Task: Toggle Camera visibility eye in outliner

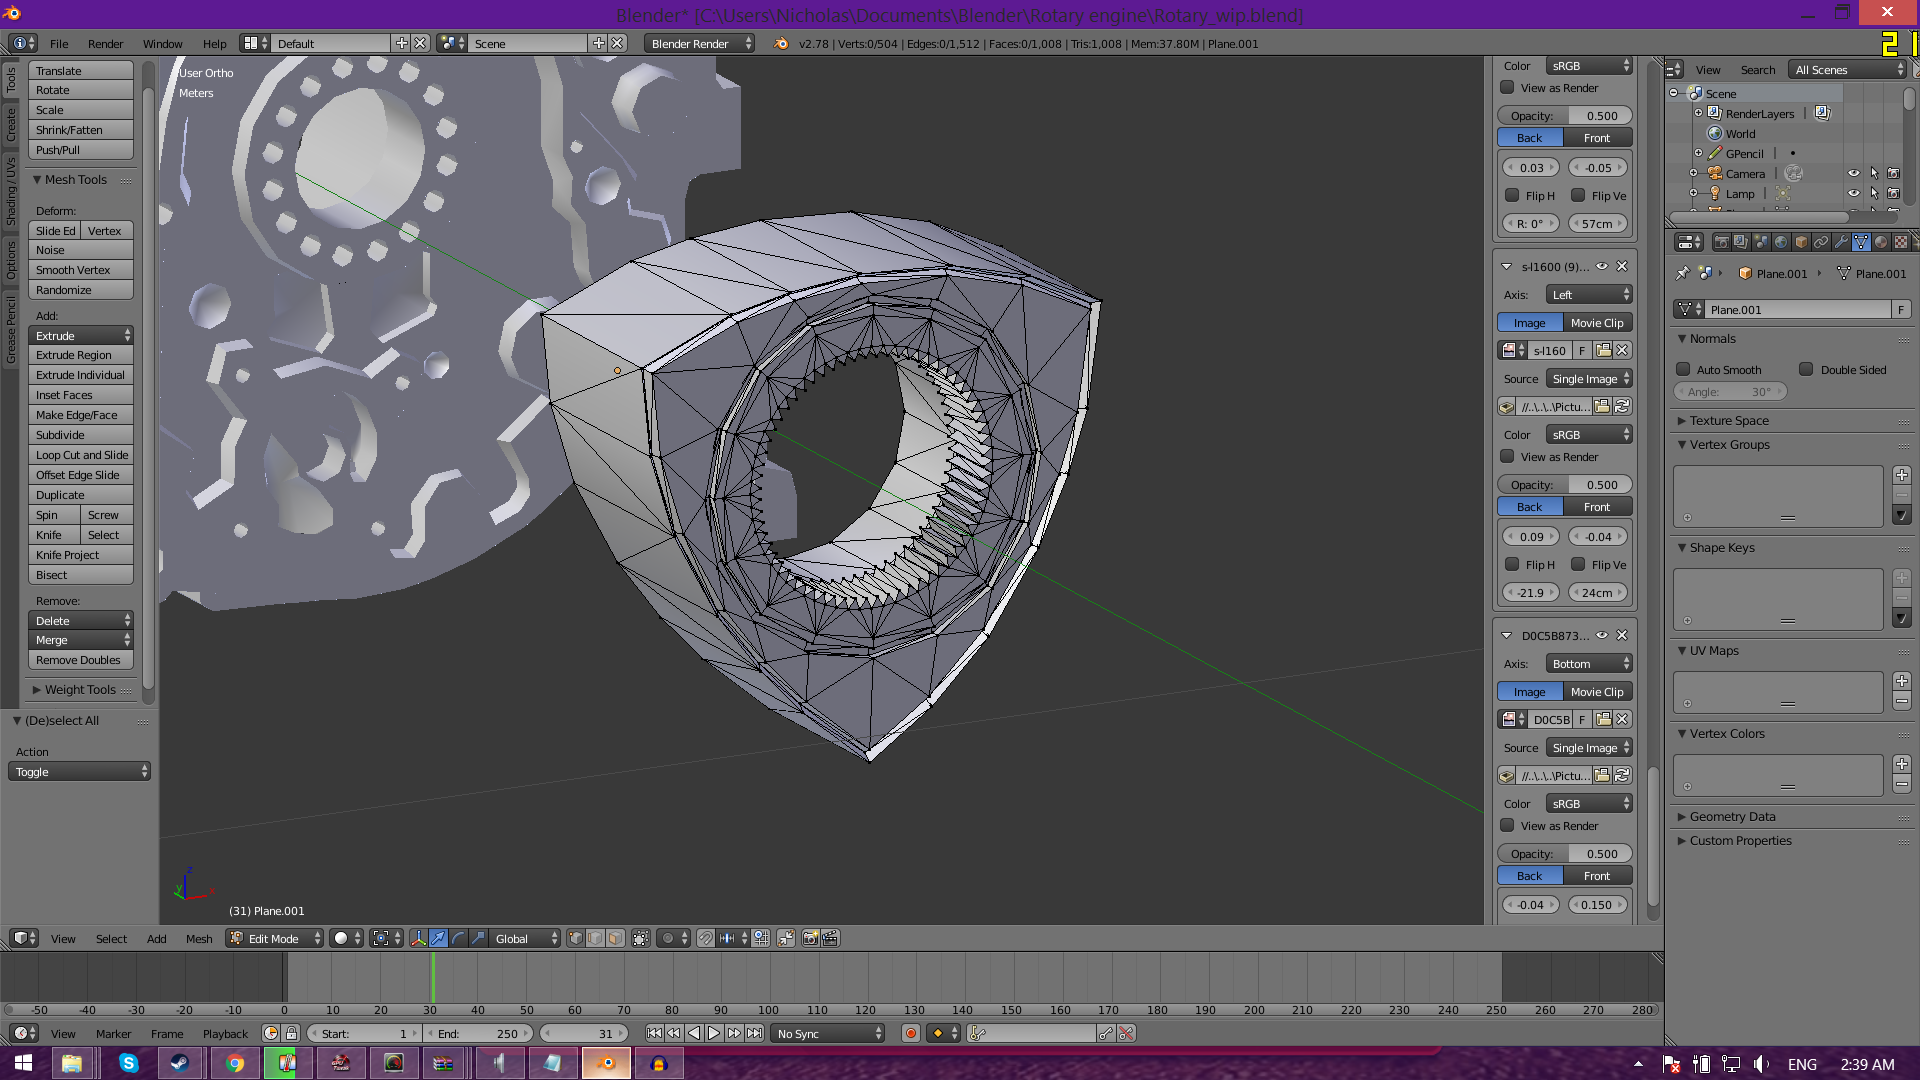Action: click(1853, 173)
